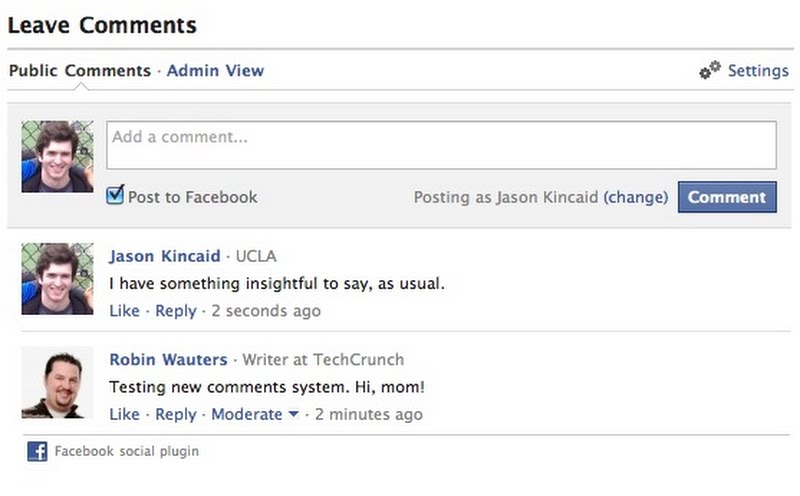Open Jason Kincaid's comment avatar
The height and width of the screenshot is (496, 800).
pos(57,279)
